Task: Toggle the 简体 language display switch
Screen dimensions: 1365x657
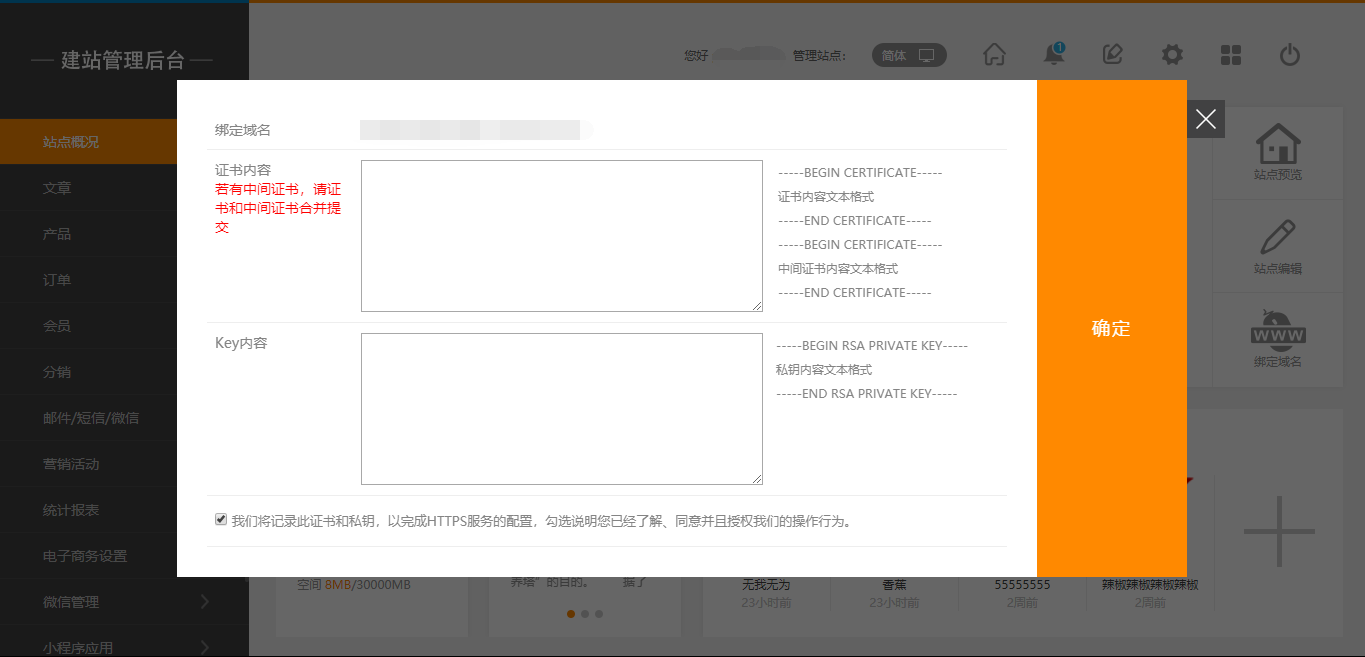Action: 909,56
